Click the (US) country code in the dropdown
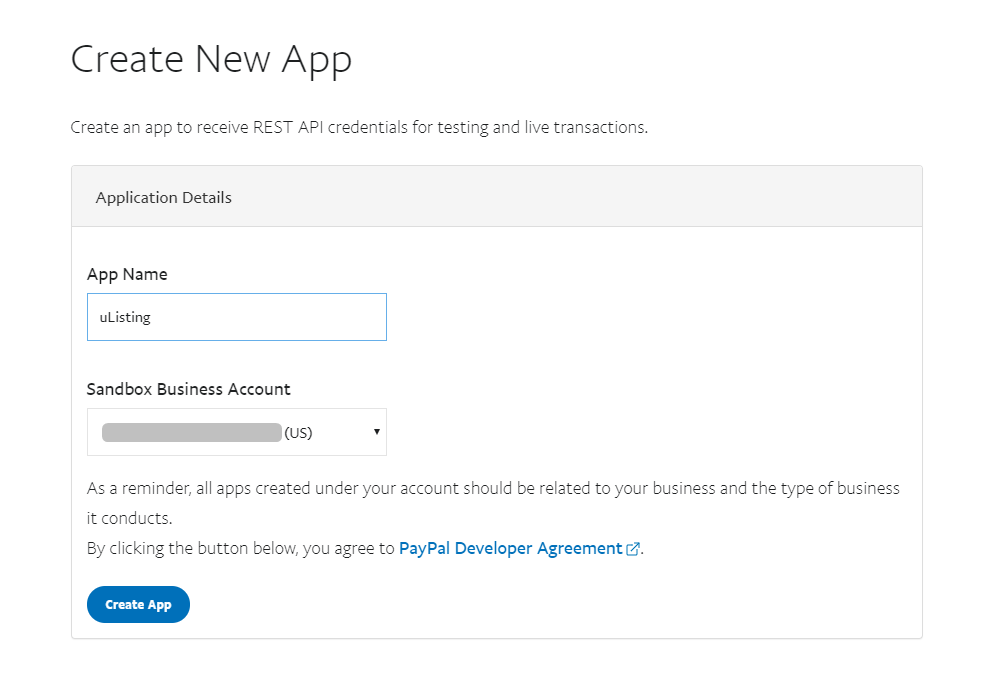 298,433
